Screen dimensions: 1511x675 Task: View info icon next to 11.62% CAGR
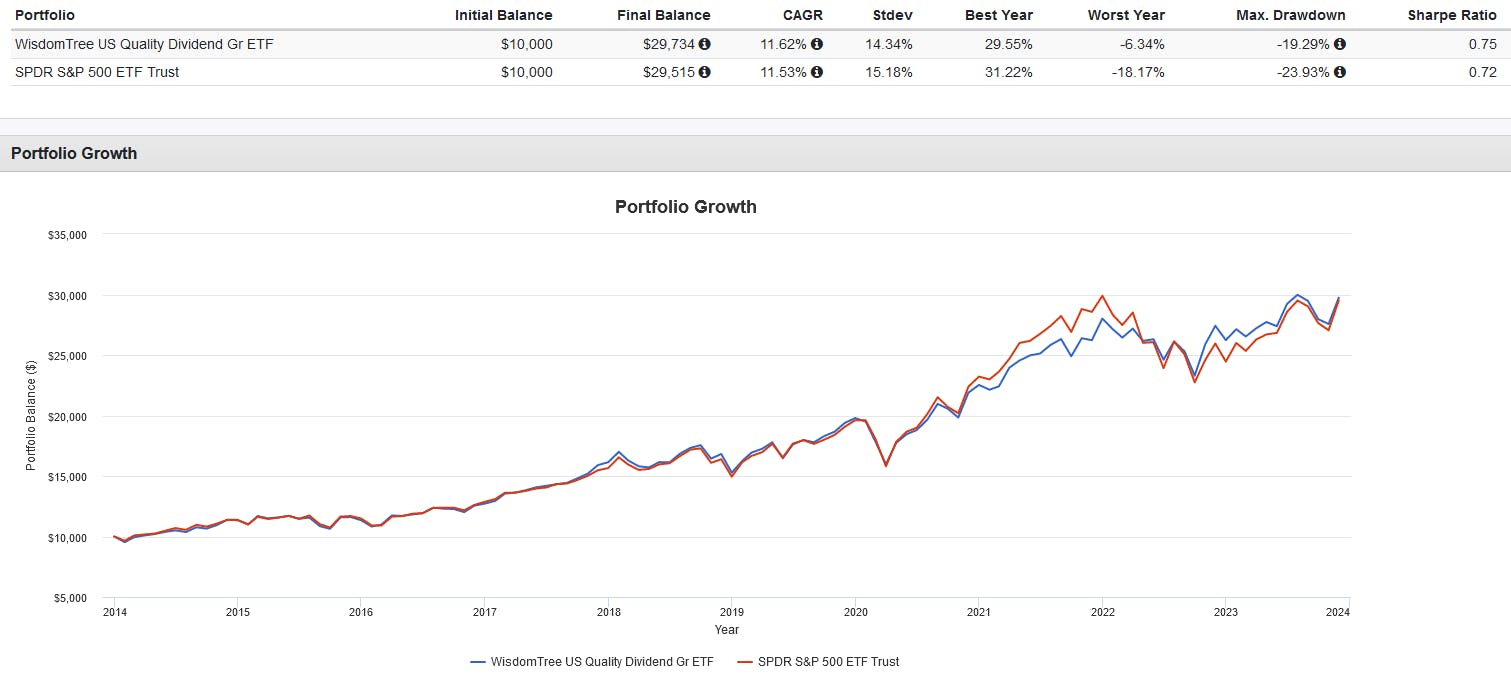pyautogui.click(x=818, y=44)
